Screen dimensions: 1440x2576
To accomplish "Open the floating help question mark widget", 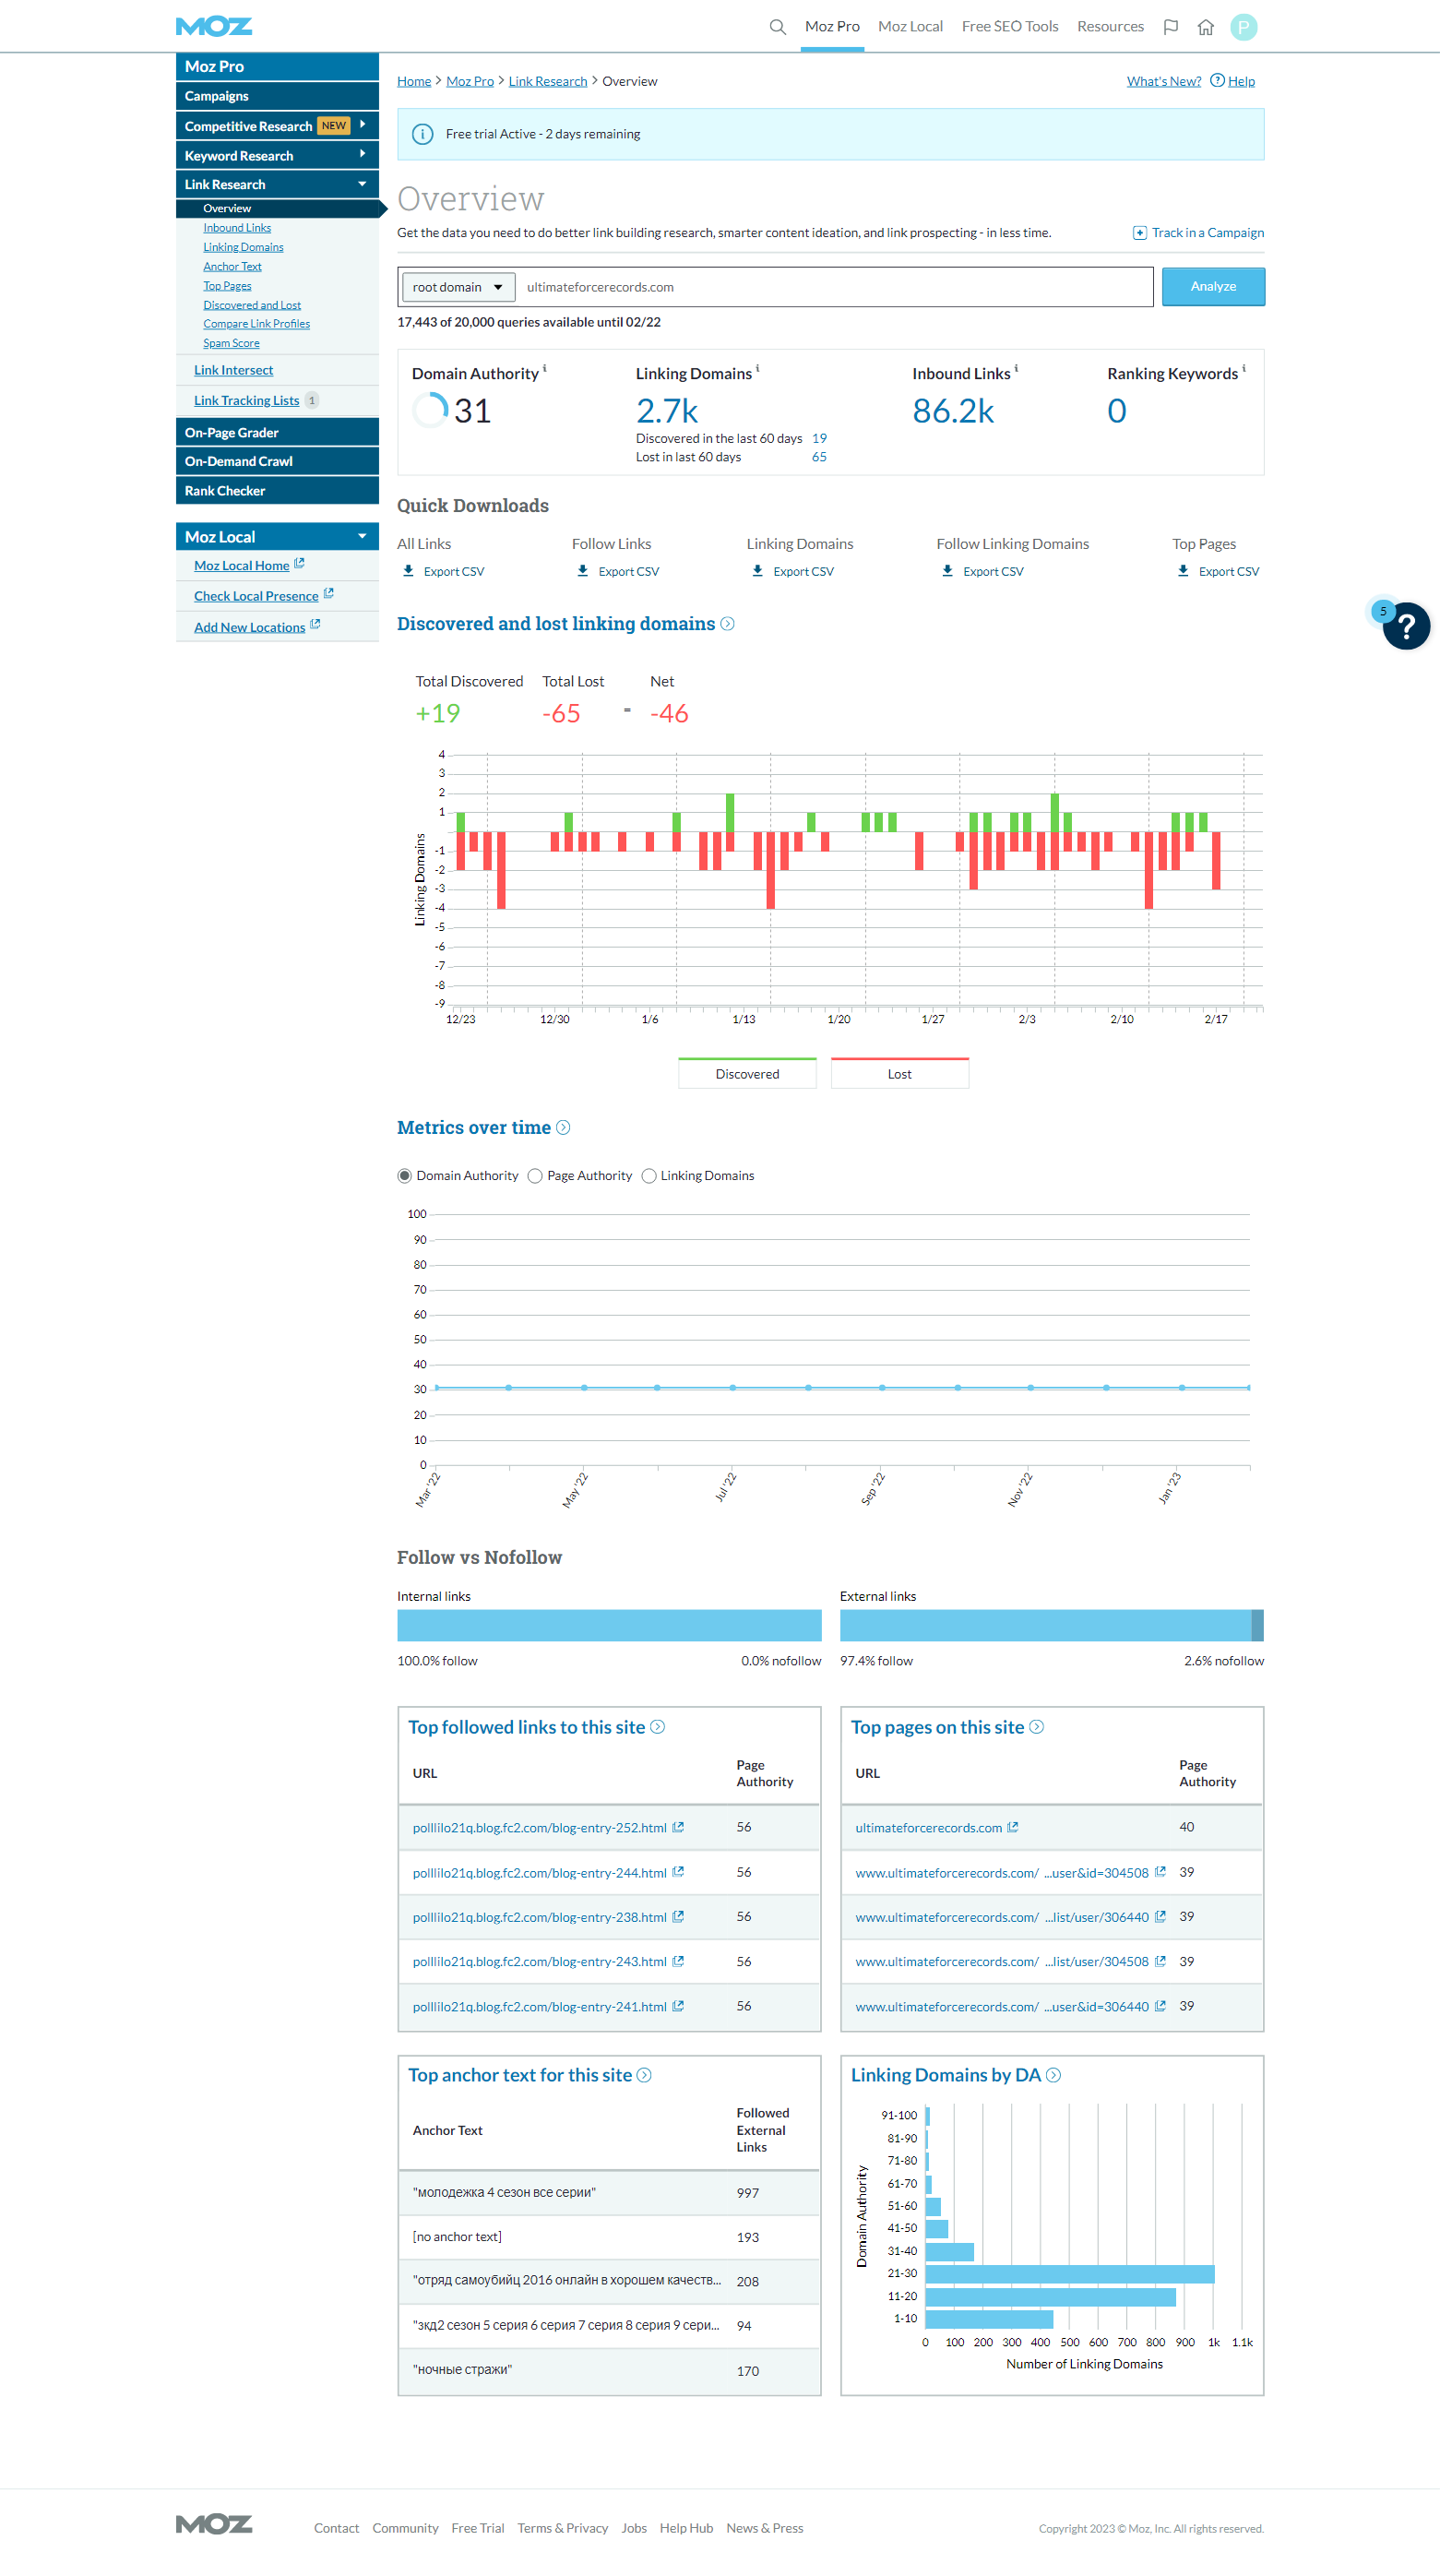I will [x=1405, y=626].
